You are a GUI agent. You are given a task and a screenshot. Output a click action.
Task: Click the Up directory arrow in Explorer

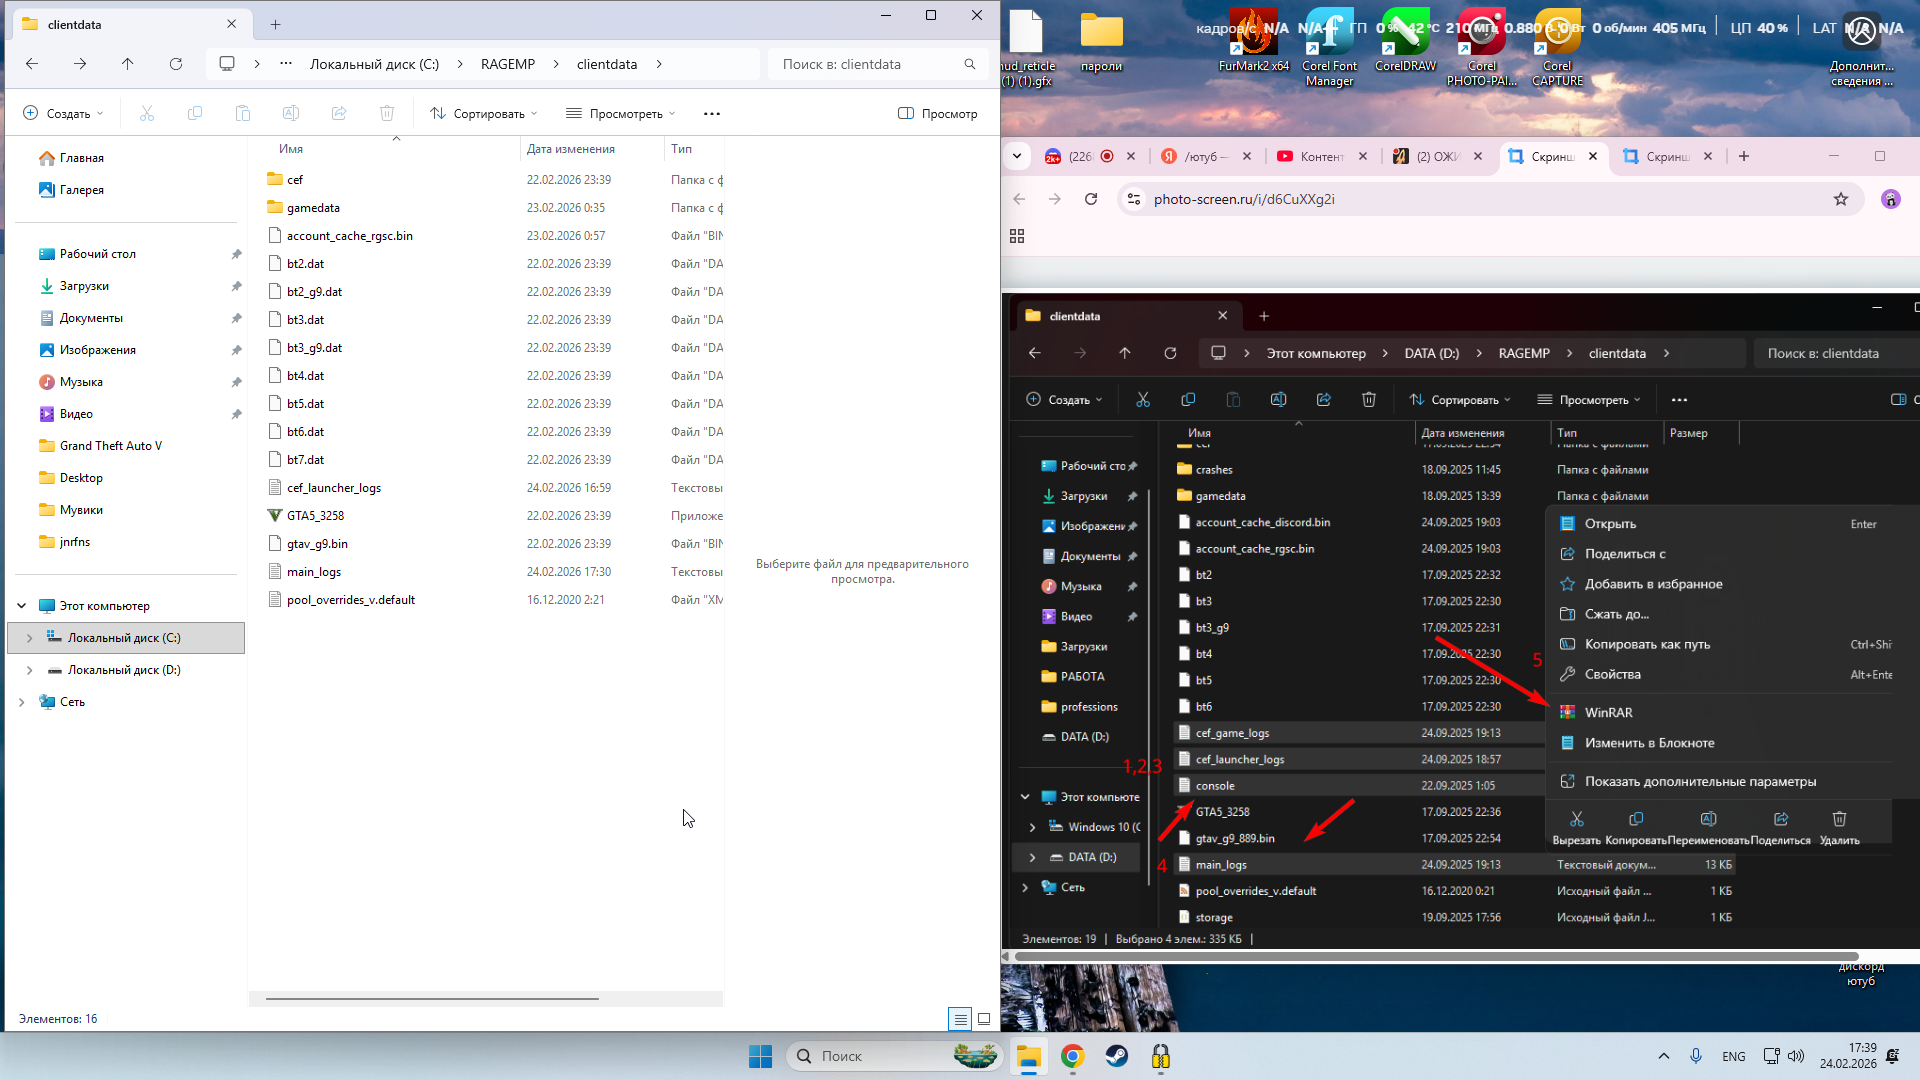128,64
